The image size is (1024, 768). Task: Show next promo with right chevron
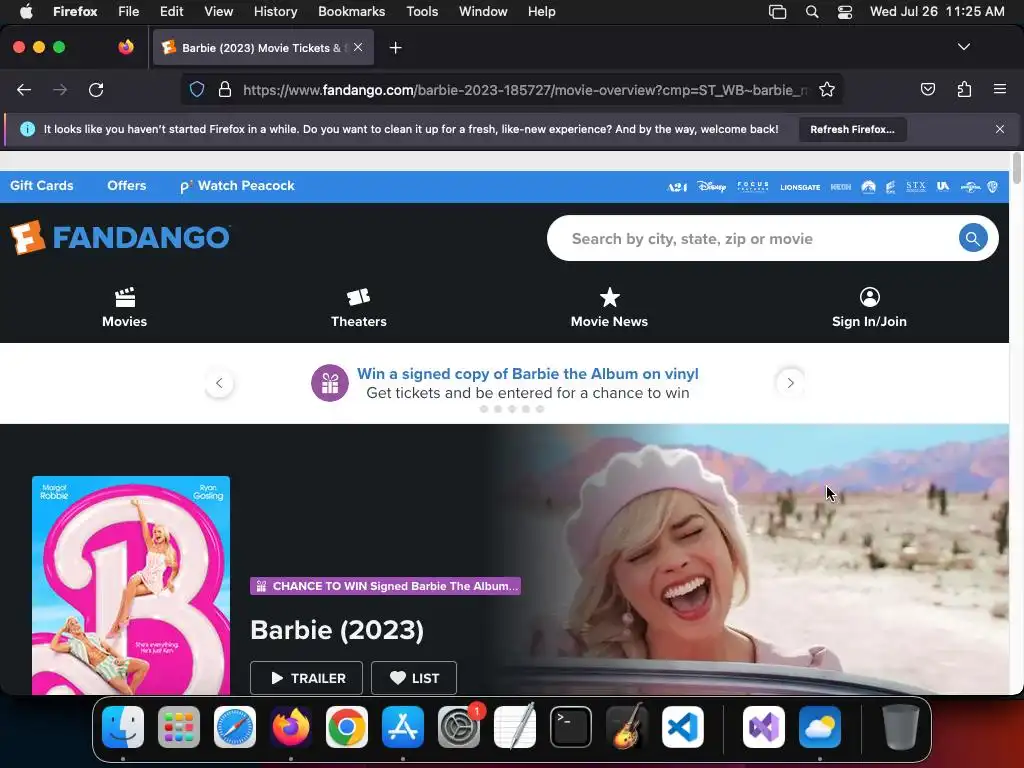[790, 383]
